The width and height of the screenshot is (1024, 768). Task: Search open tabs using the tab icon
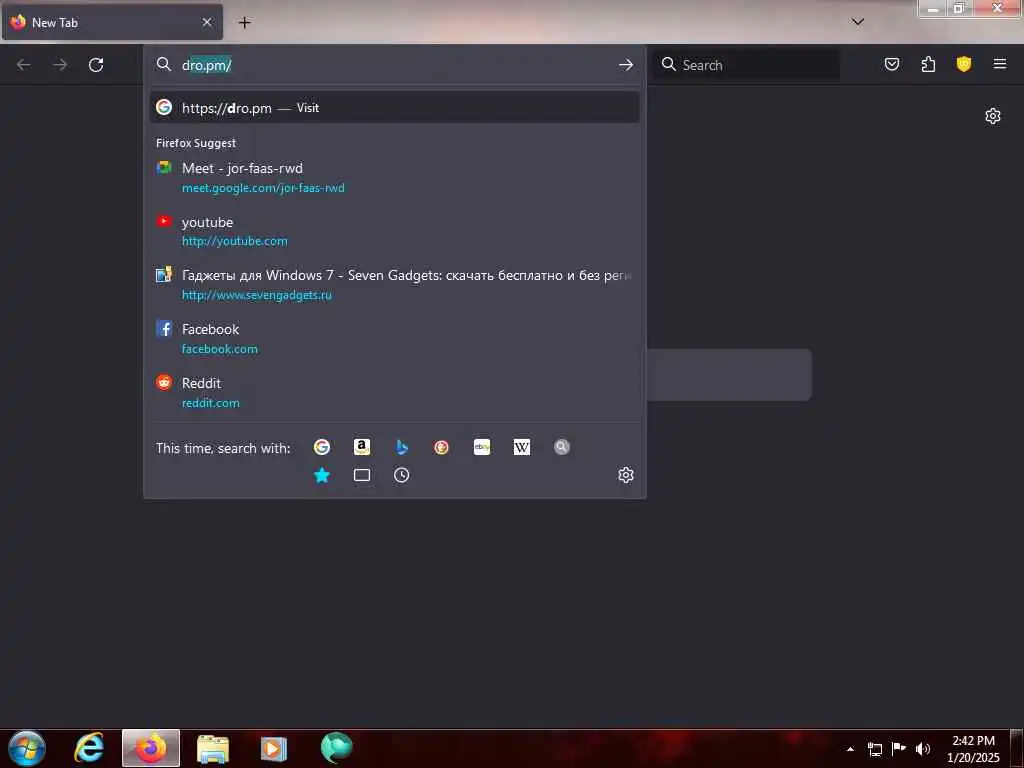362,475
